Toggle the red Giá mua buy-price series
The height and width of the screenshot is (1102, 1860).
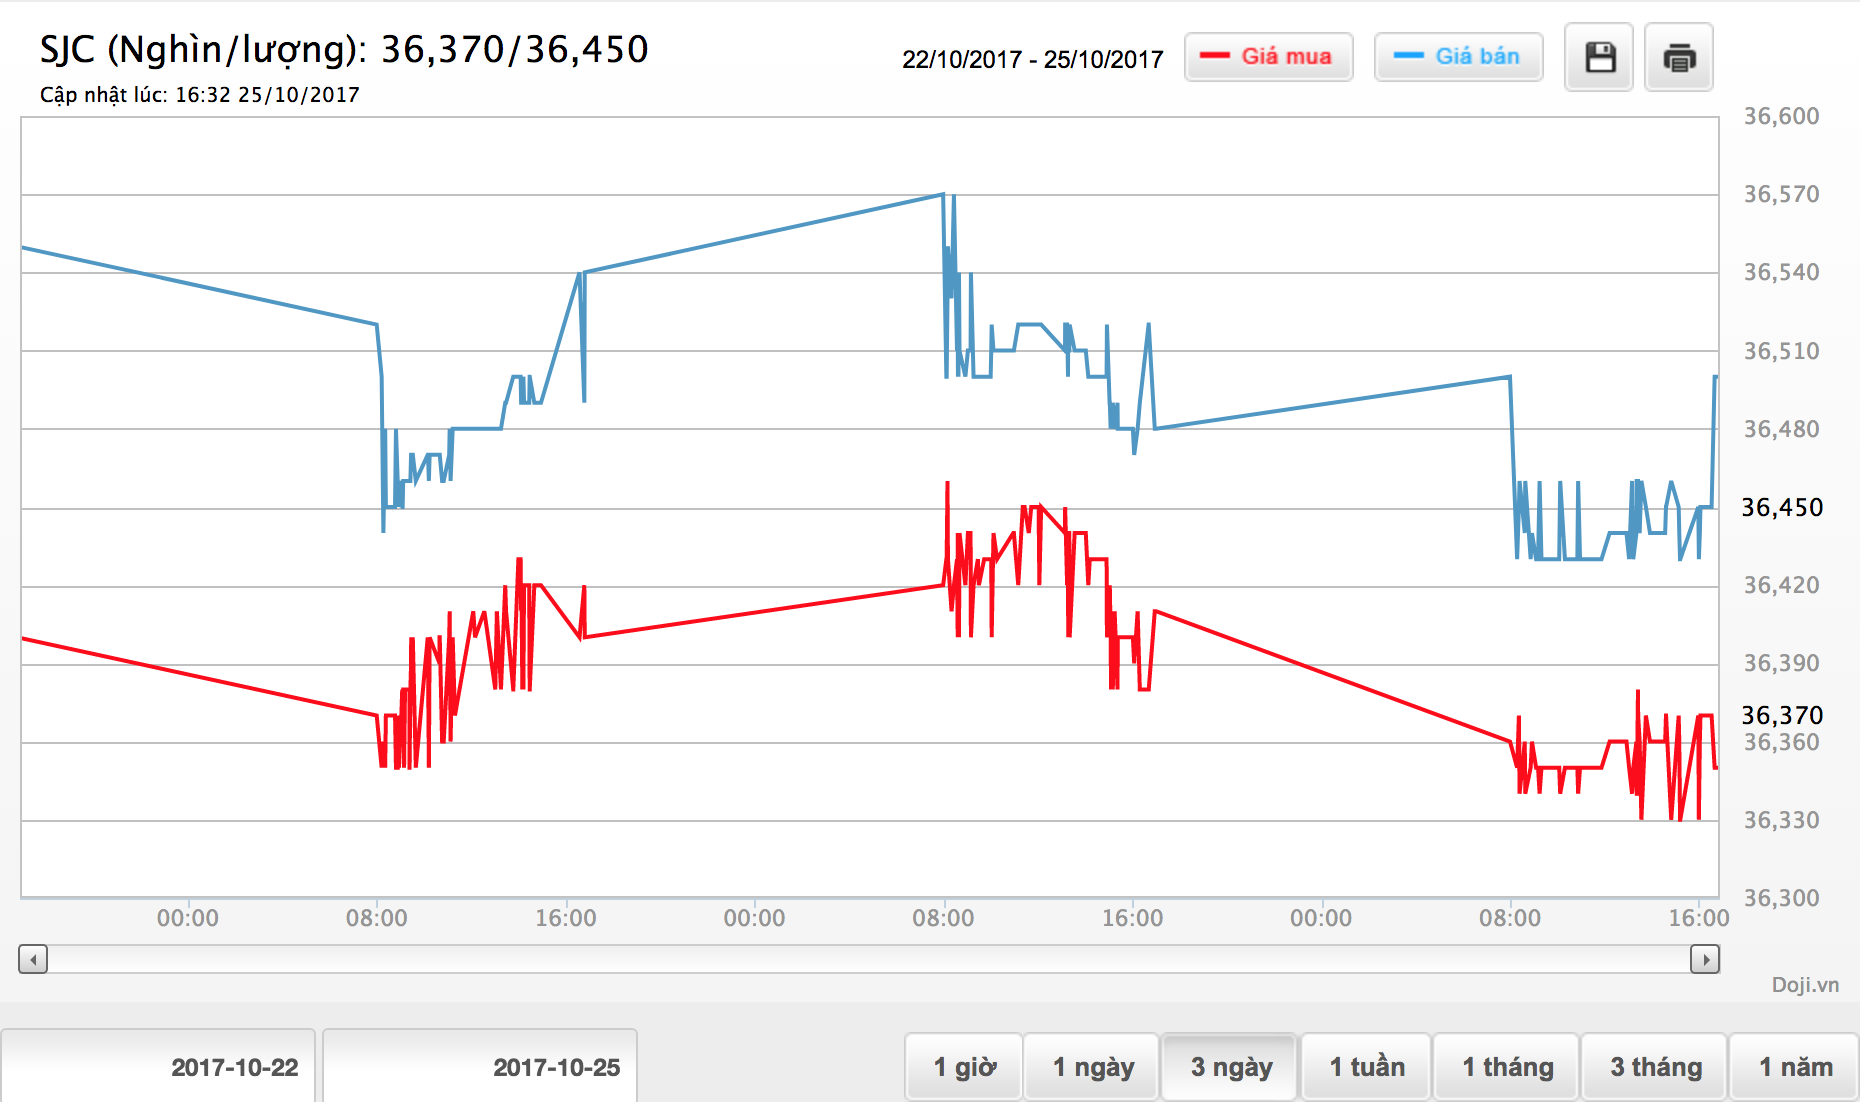(x=1269, y=57)
